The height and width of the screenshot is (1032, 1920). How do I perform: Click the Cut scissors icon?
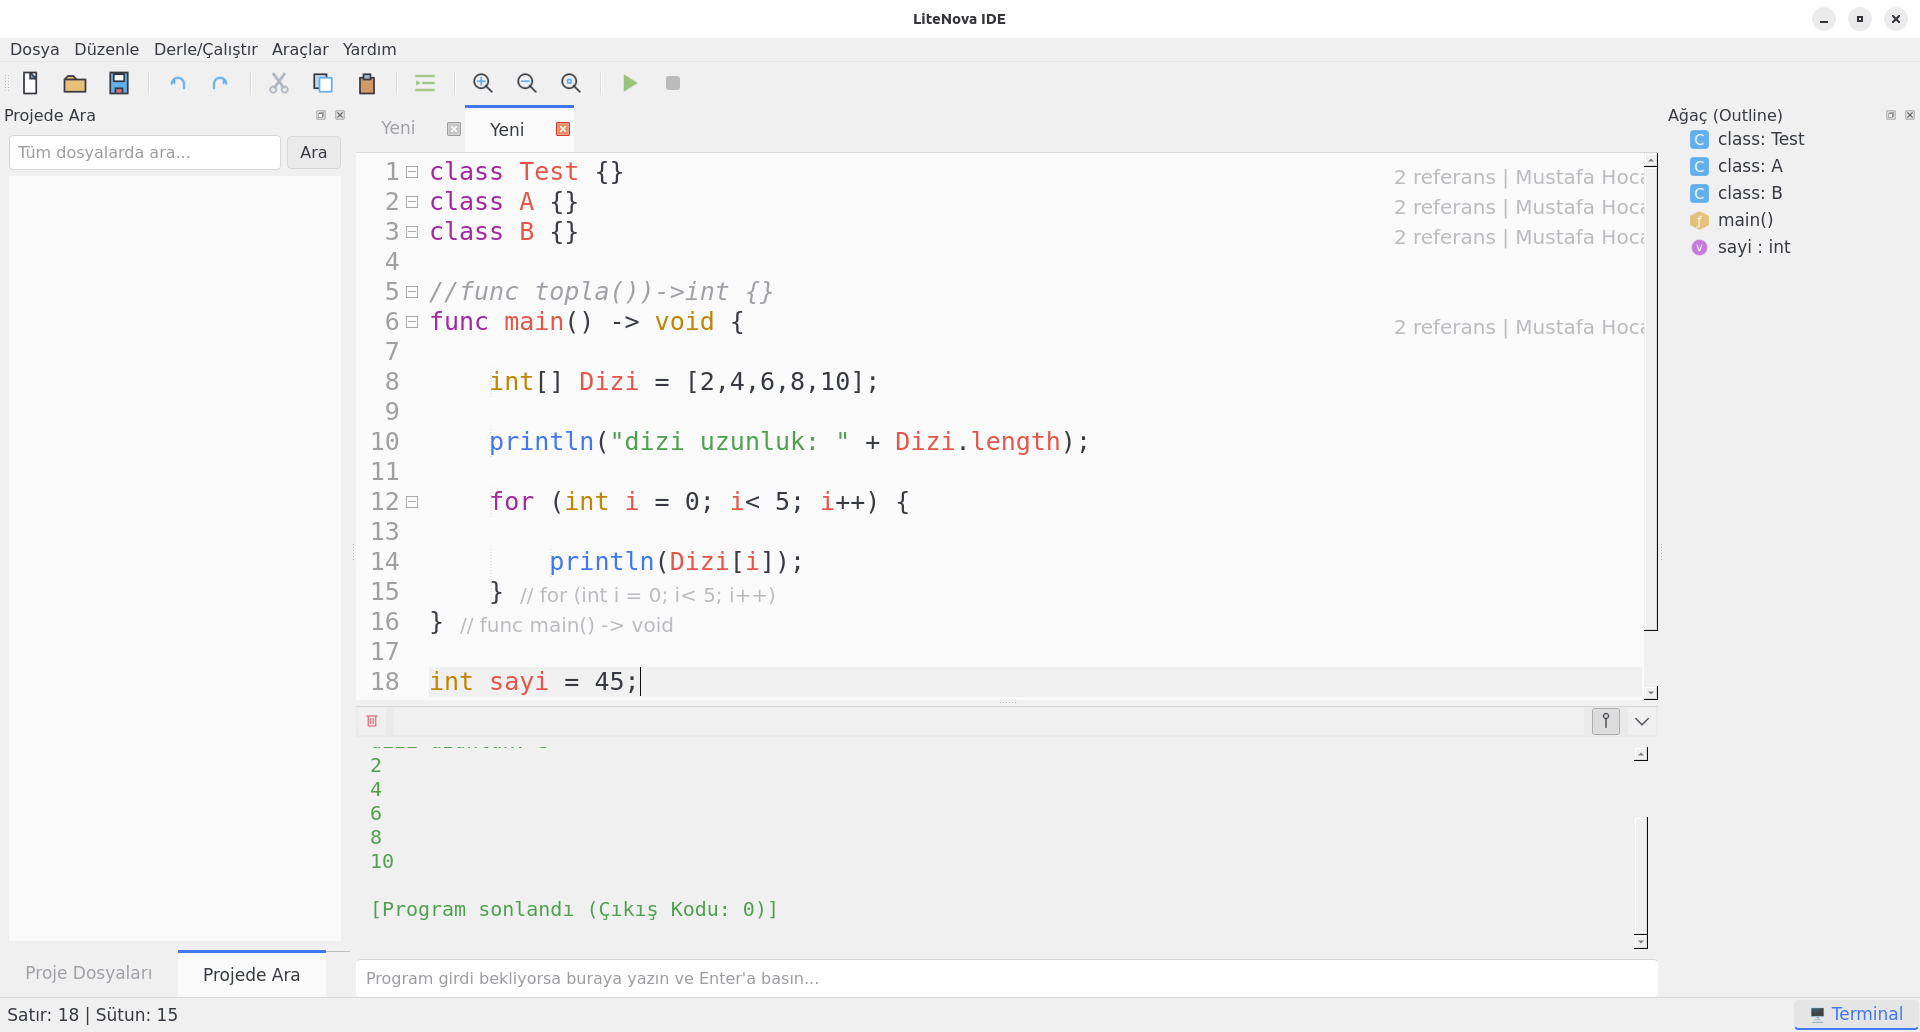[x=279, y=83]
